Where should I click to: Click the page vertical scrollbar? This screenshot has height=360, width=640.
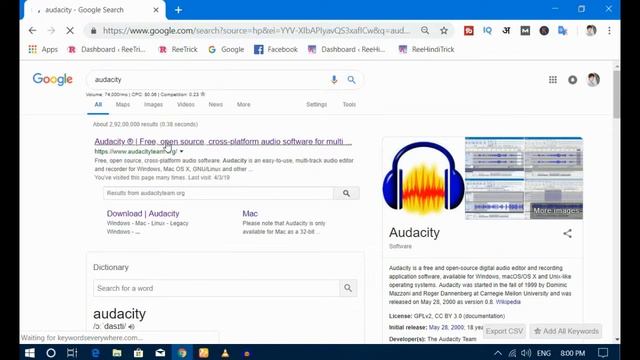pyautogui.click(x=616, y=95)
